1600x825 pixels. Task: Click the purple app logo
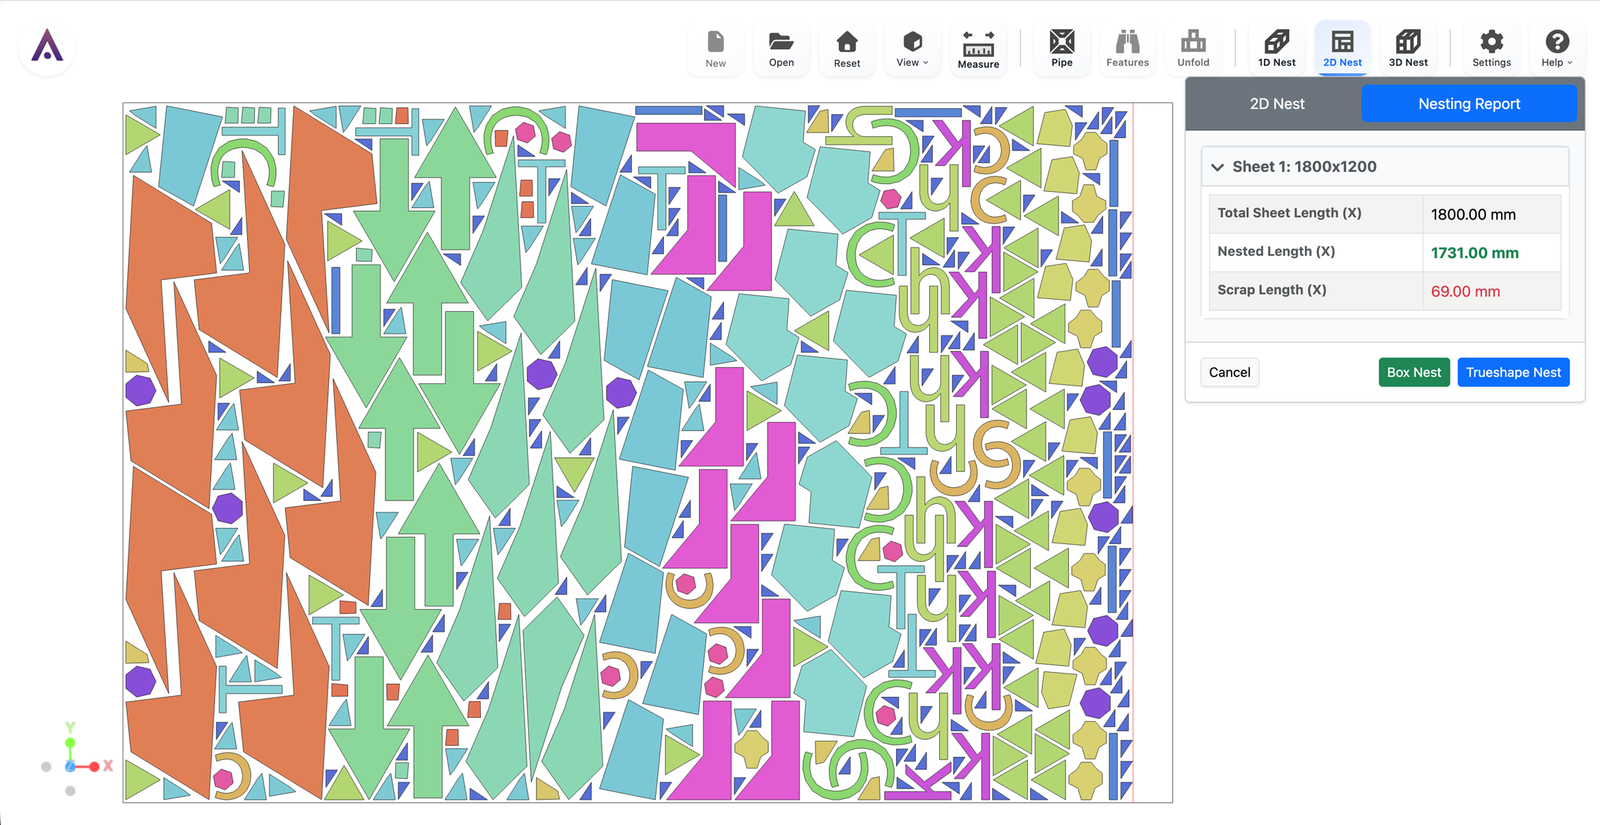(47, 46)
